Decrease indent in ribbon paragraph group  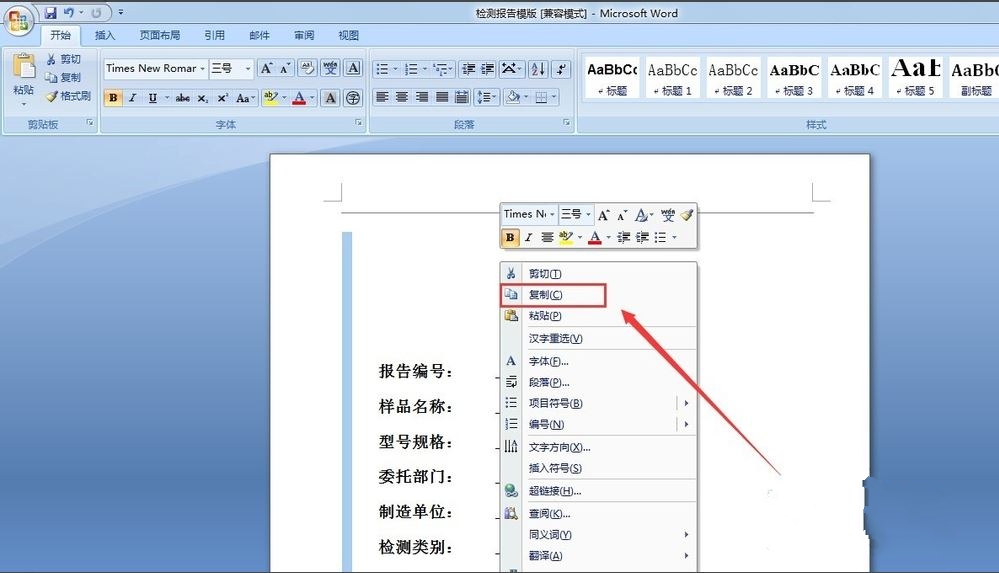pos(468,69)
